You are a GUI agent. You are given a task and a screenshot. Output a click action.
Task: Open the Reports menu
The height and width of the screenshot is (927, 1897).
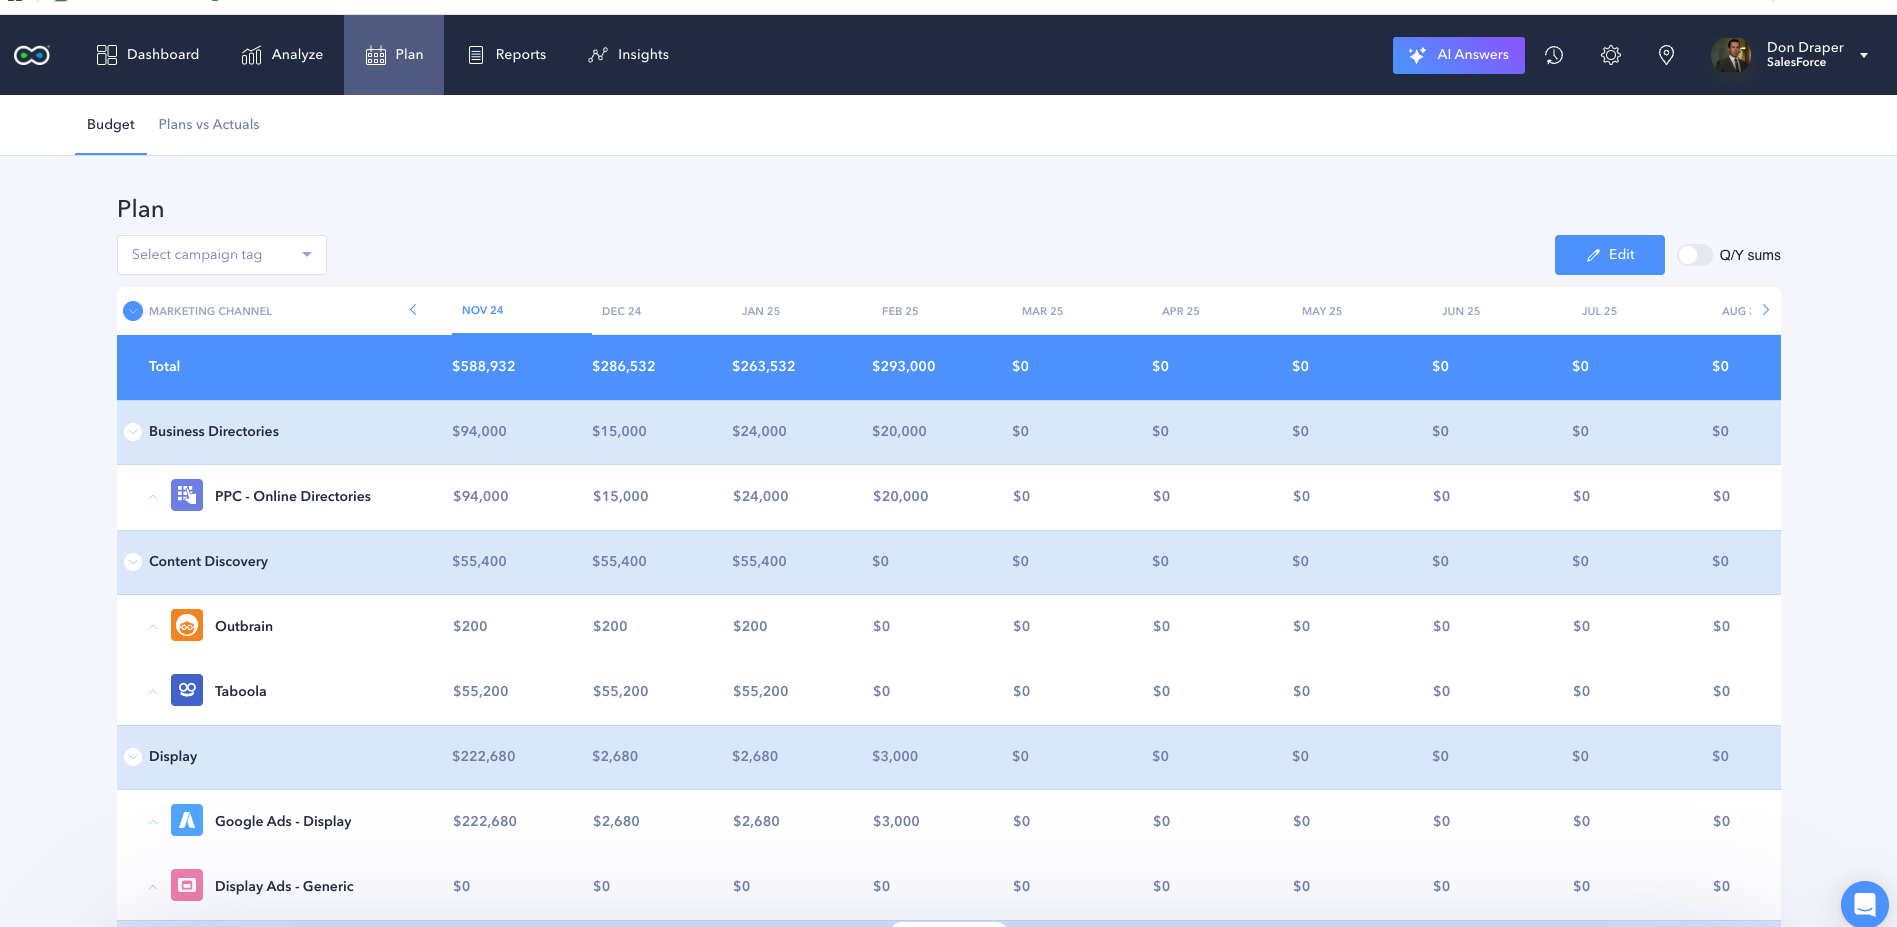pyautogui.click(x=507, y=55)
